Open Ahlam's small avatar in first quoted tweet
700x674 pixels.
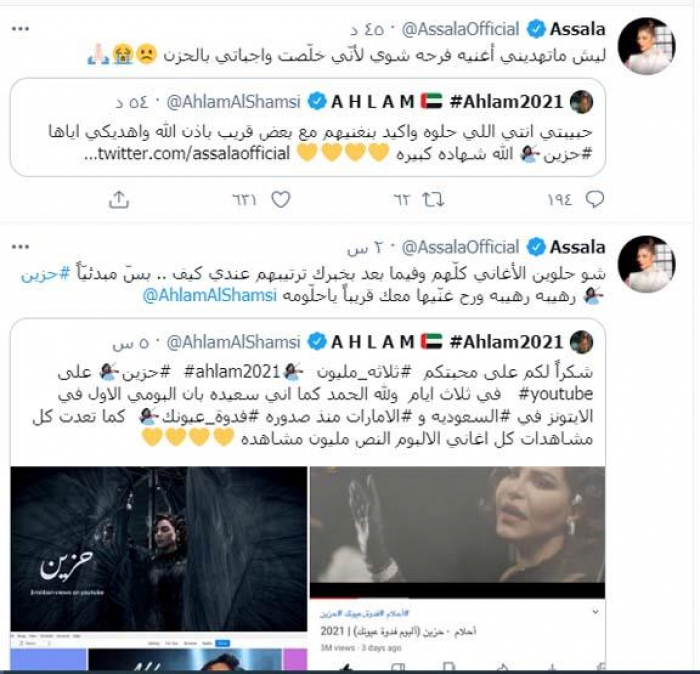[x=582, y=102]
